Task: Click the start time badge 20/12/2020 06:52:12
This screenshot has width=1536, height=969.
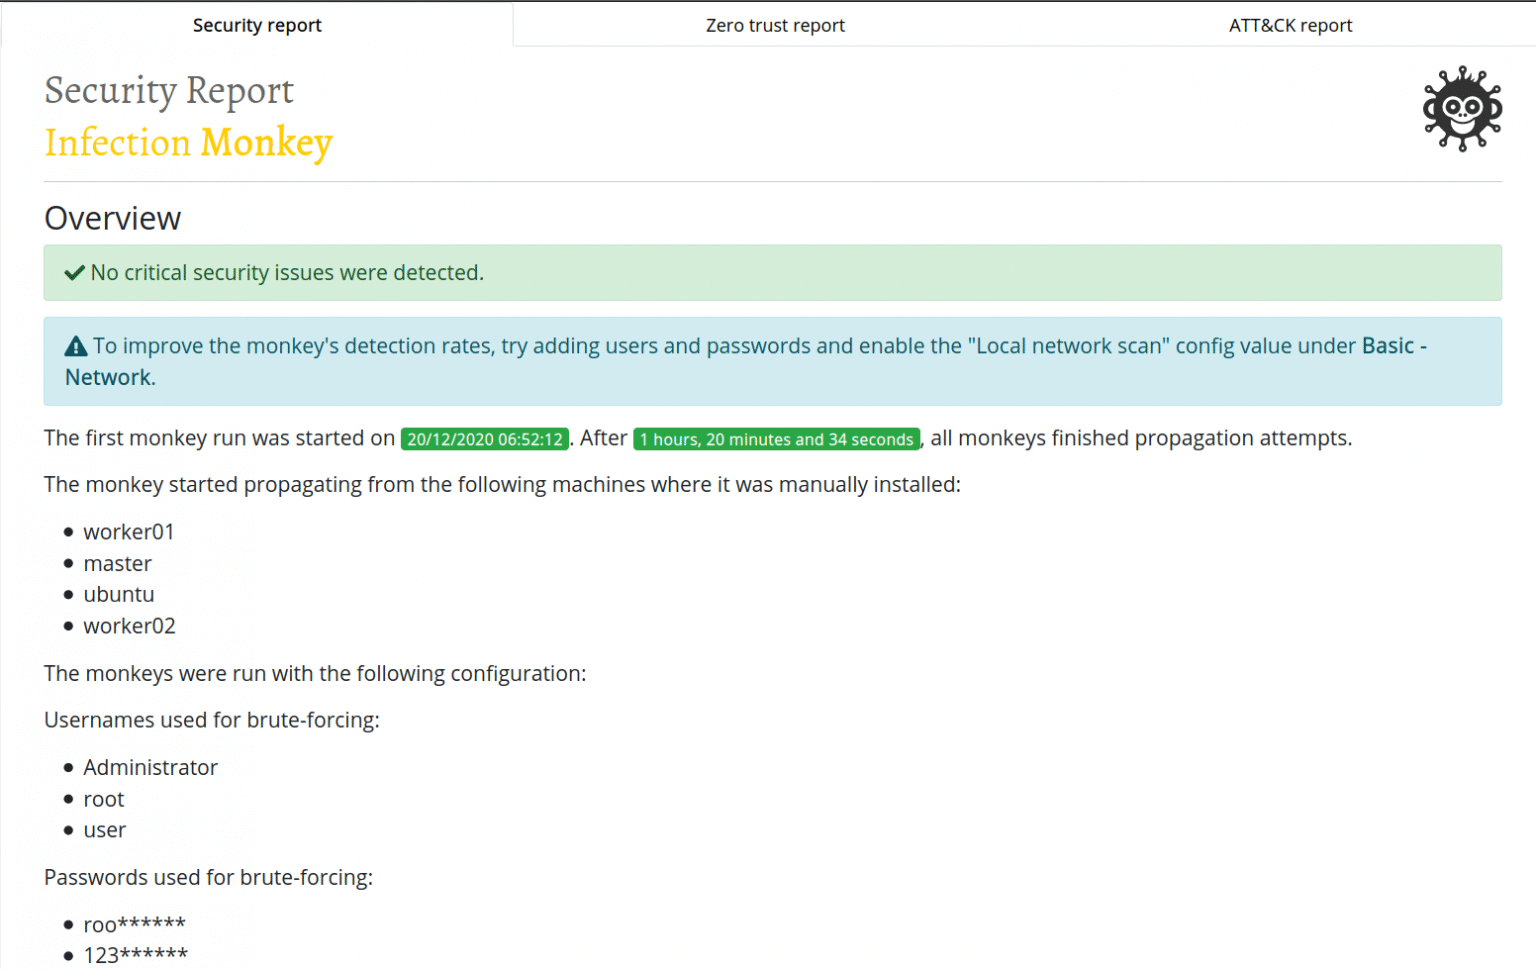Action: pos(484,438)
